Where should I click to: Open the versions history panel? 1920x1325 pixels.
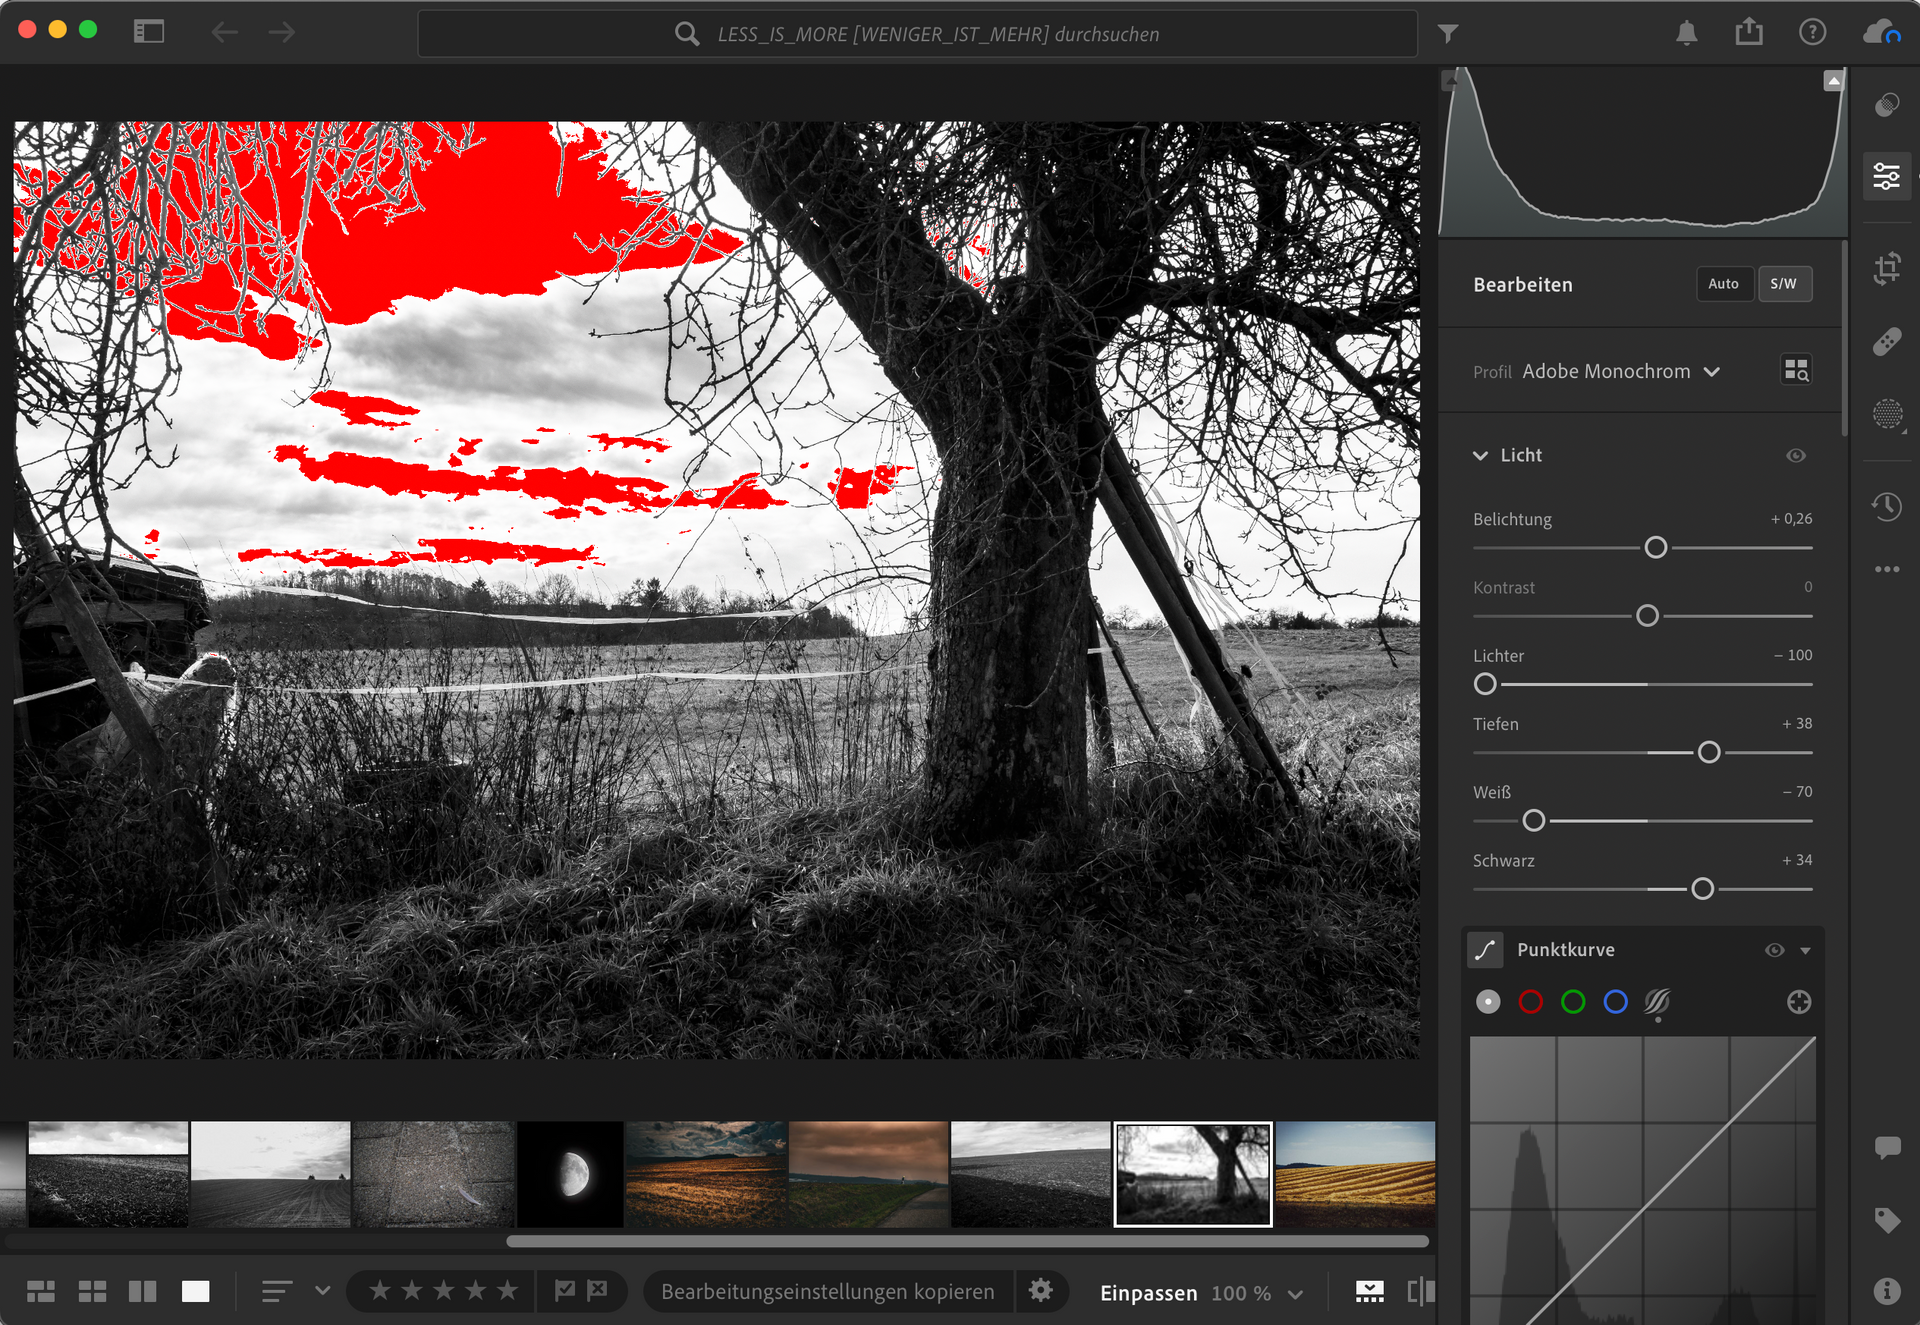(x=1887, y=506)
